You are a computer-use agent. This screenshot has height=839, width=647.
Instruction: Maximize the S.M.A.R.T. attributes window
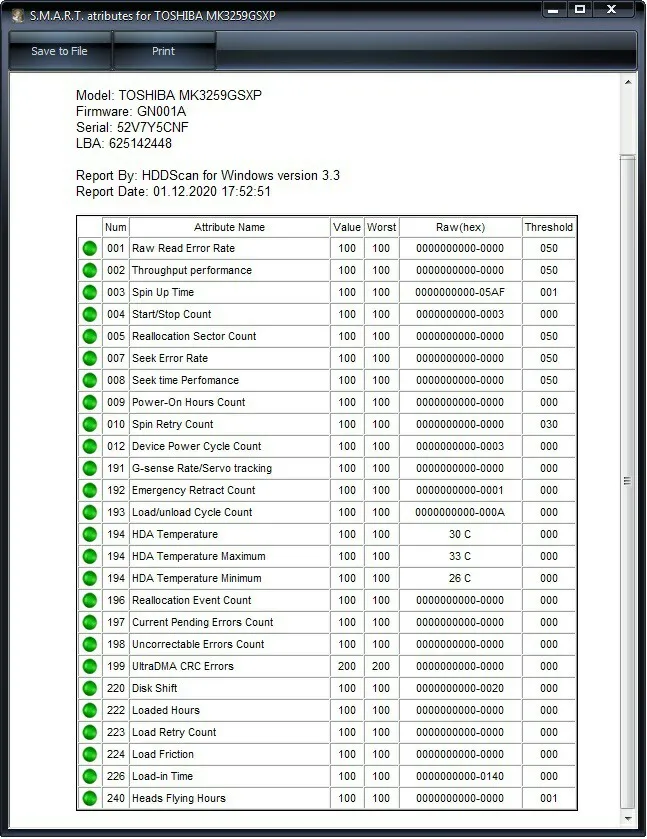(x=580, y=9)
